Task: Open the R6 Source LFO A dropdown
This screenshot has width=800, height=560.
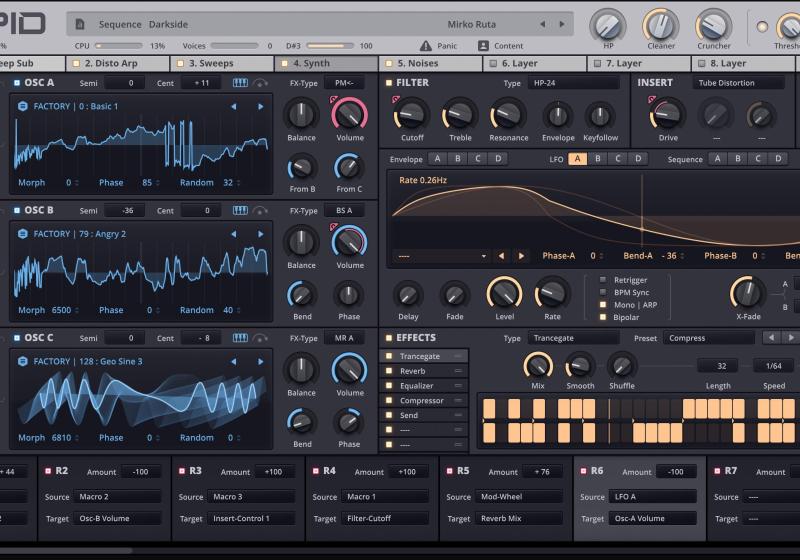Action: [x=652, y=497]
